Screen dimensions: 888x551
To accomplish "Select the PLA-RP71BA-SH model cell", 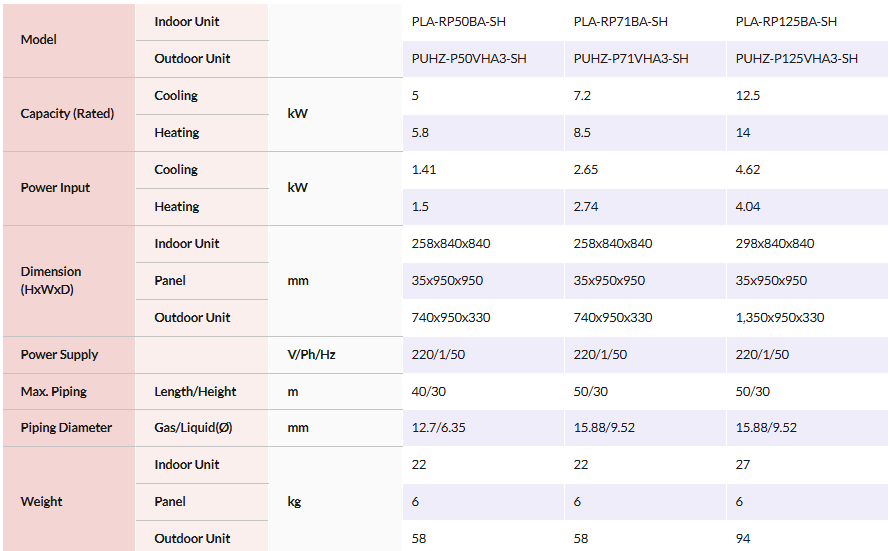I will [x=620, y=22].
